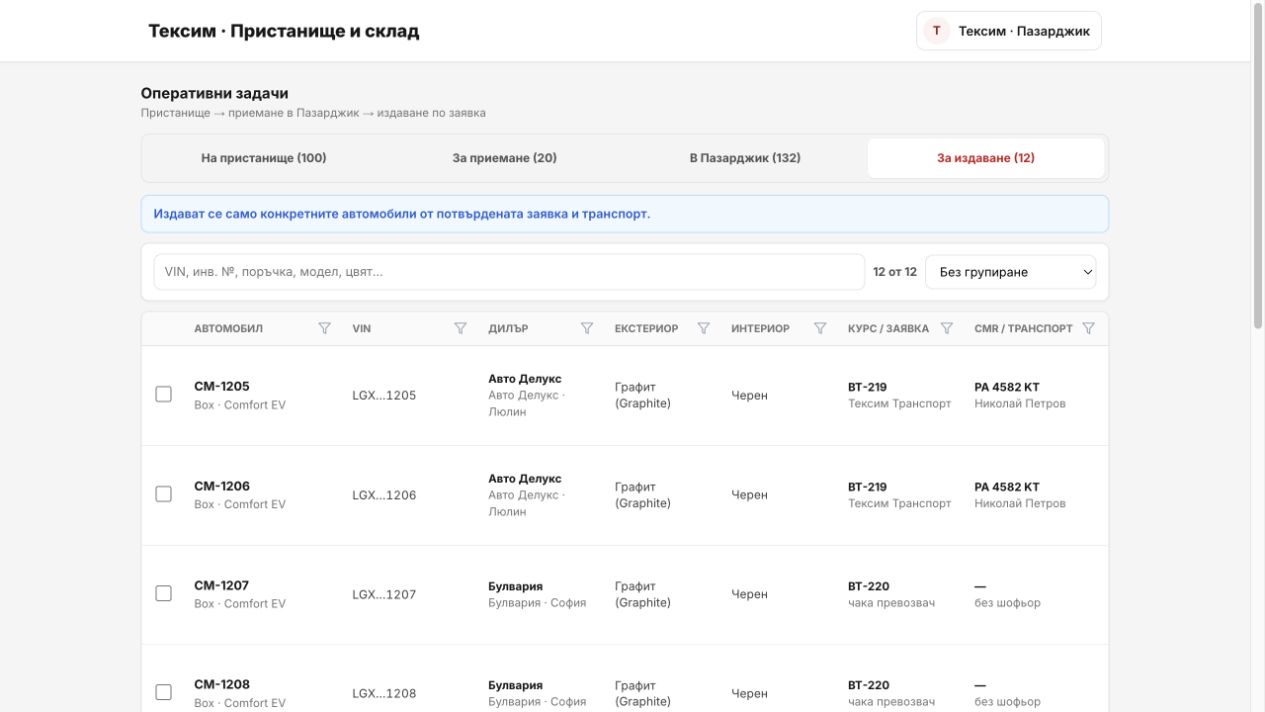The height and width of the screenshot is (712, 1265).
Task: Click PA 4582 KT in CM-1206 row
Action: point(1007,487)
